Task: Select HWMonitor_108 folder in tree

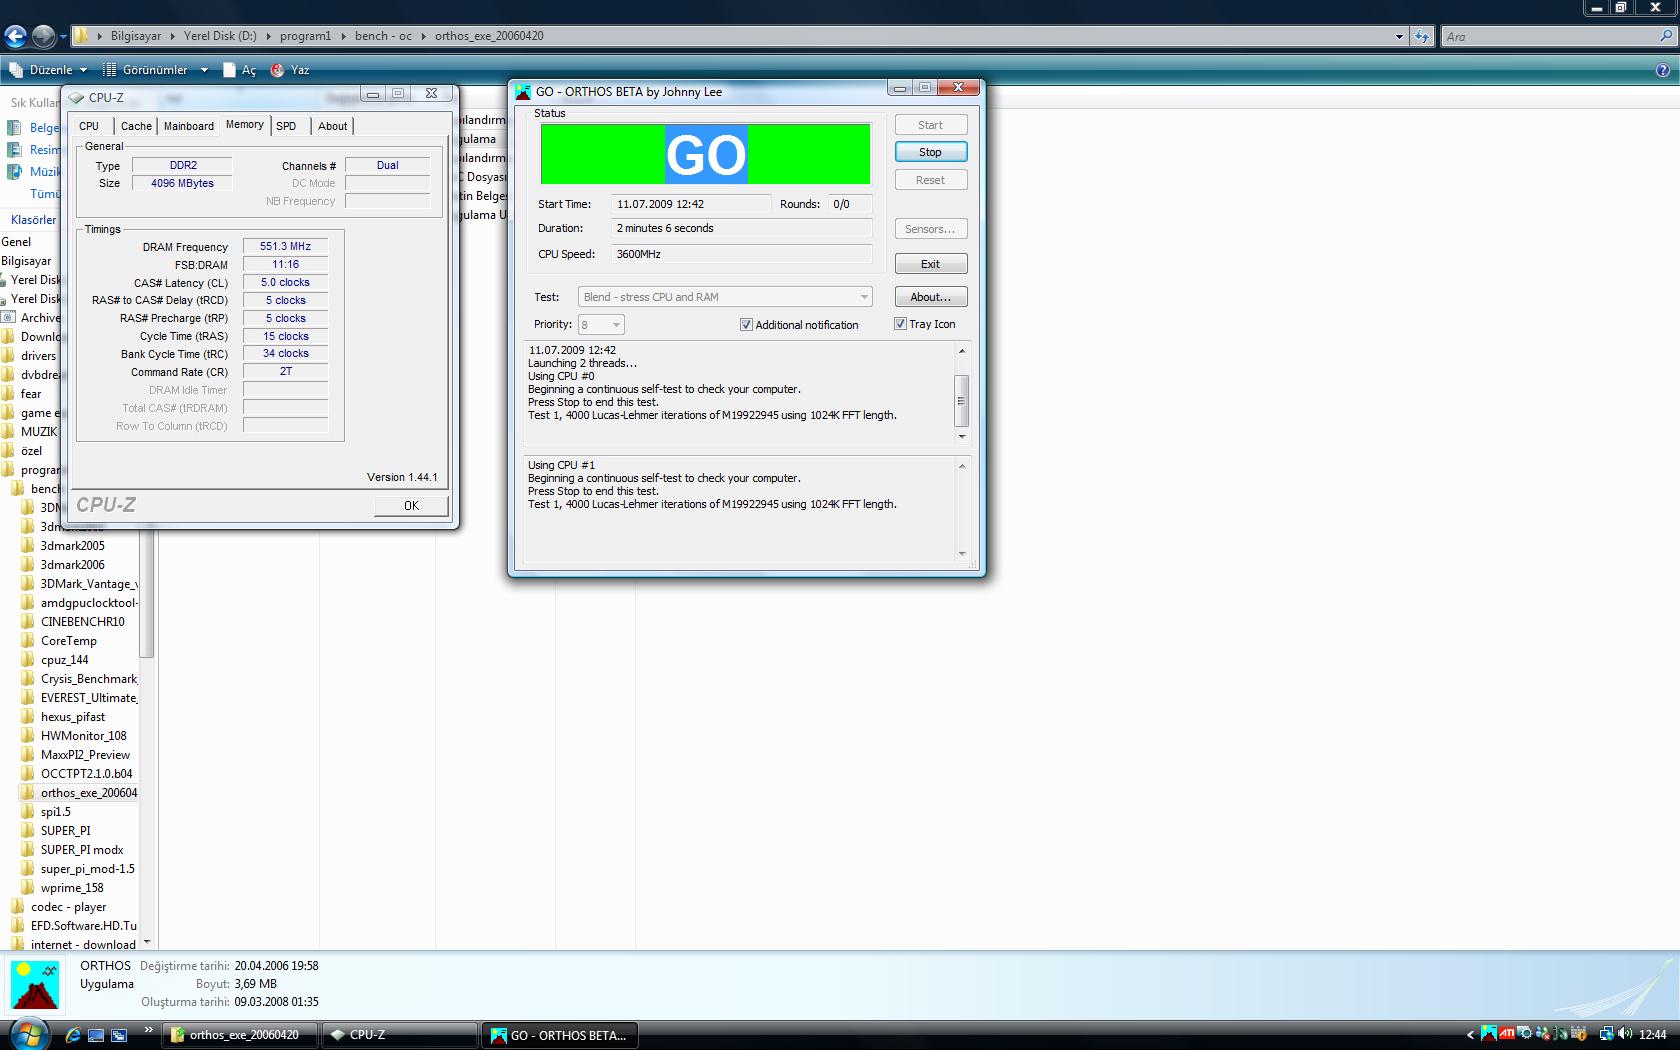Action: click(x=83, y=736)
